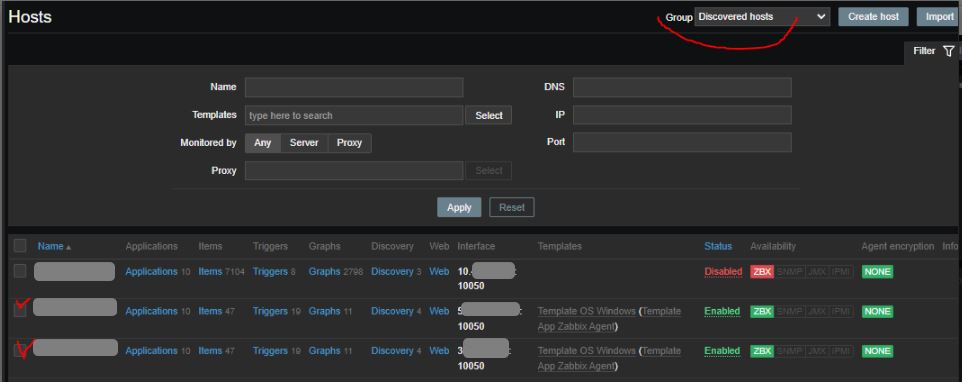Click the NONE encryption badge of the disabled host
962x382 pixels.
pos(877,272)
